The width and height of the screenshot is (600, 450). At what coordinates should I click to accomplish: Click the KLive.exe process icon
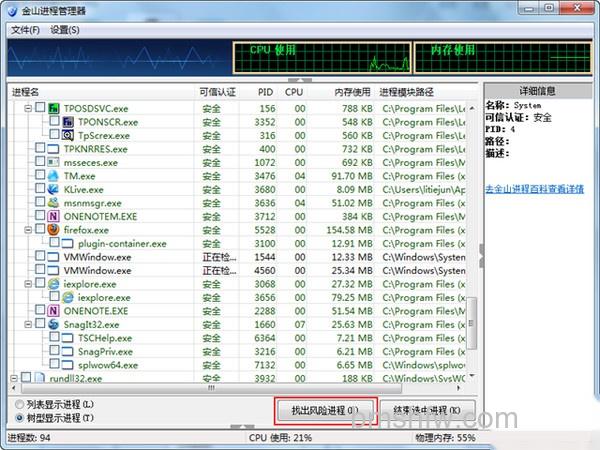coord(53,189)
